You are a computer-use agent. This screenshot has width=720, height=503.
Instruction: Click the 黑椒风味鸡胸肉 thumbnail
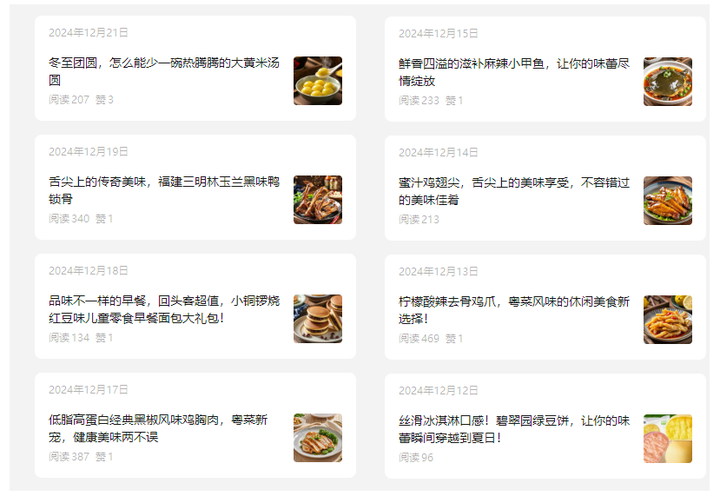point(318,438)
